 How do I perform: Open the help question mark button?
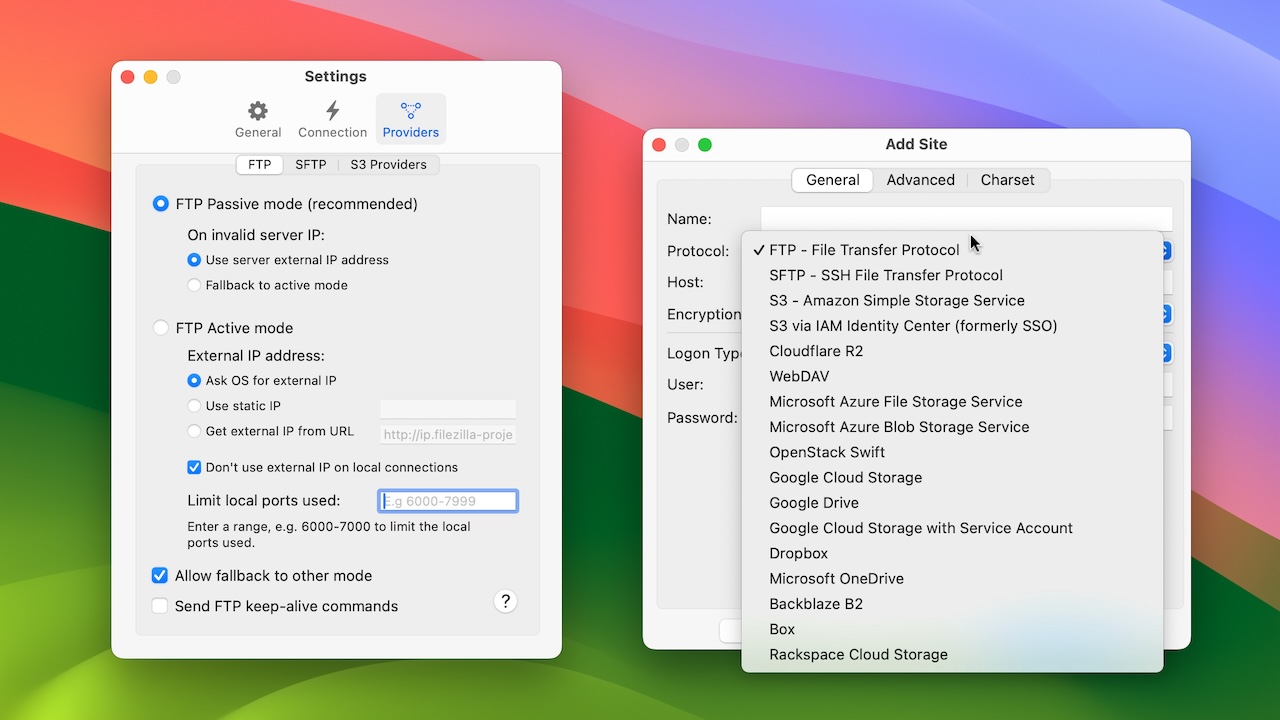505,601
